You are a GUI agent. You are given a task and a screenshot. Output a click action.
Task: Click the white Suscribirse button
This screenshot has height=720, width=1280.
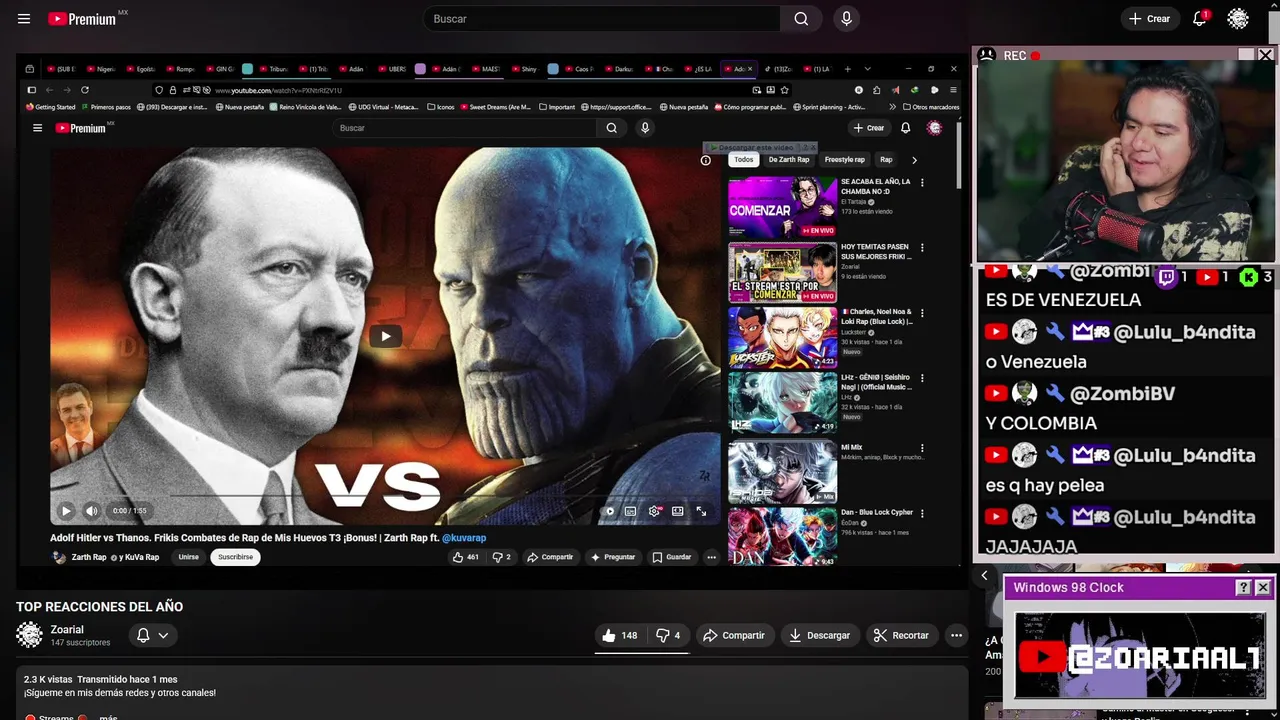[236, 557]
